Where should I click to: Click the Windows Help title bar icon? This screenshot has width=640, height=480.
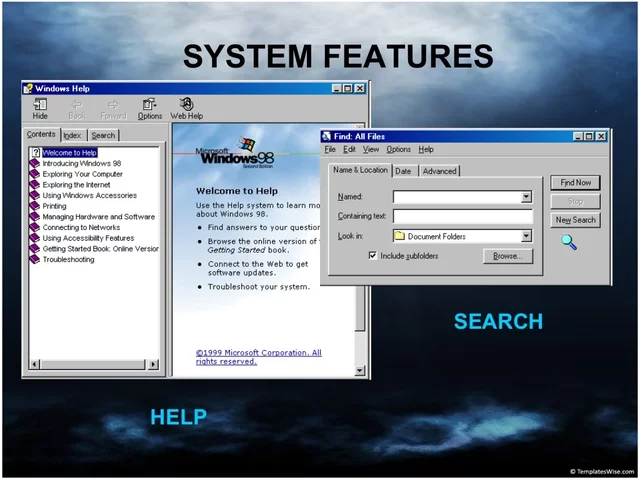28,89
